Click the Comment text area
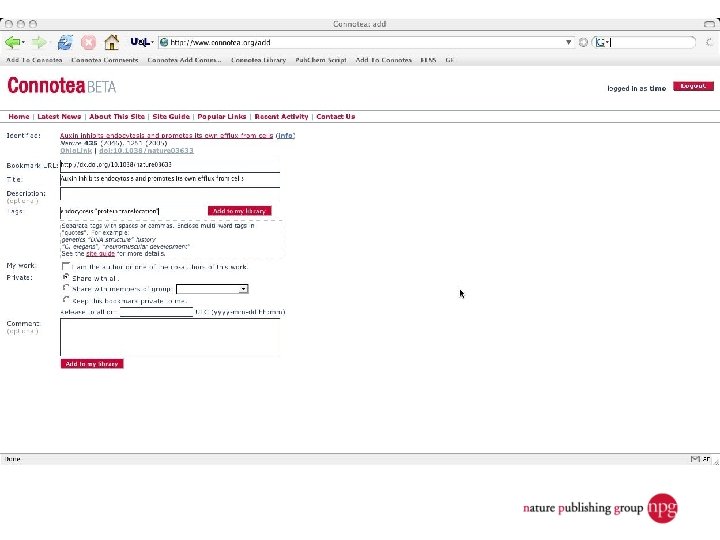Viewport: 720px width, 540px height. tap(170, 337)
